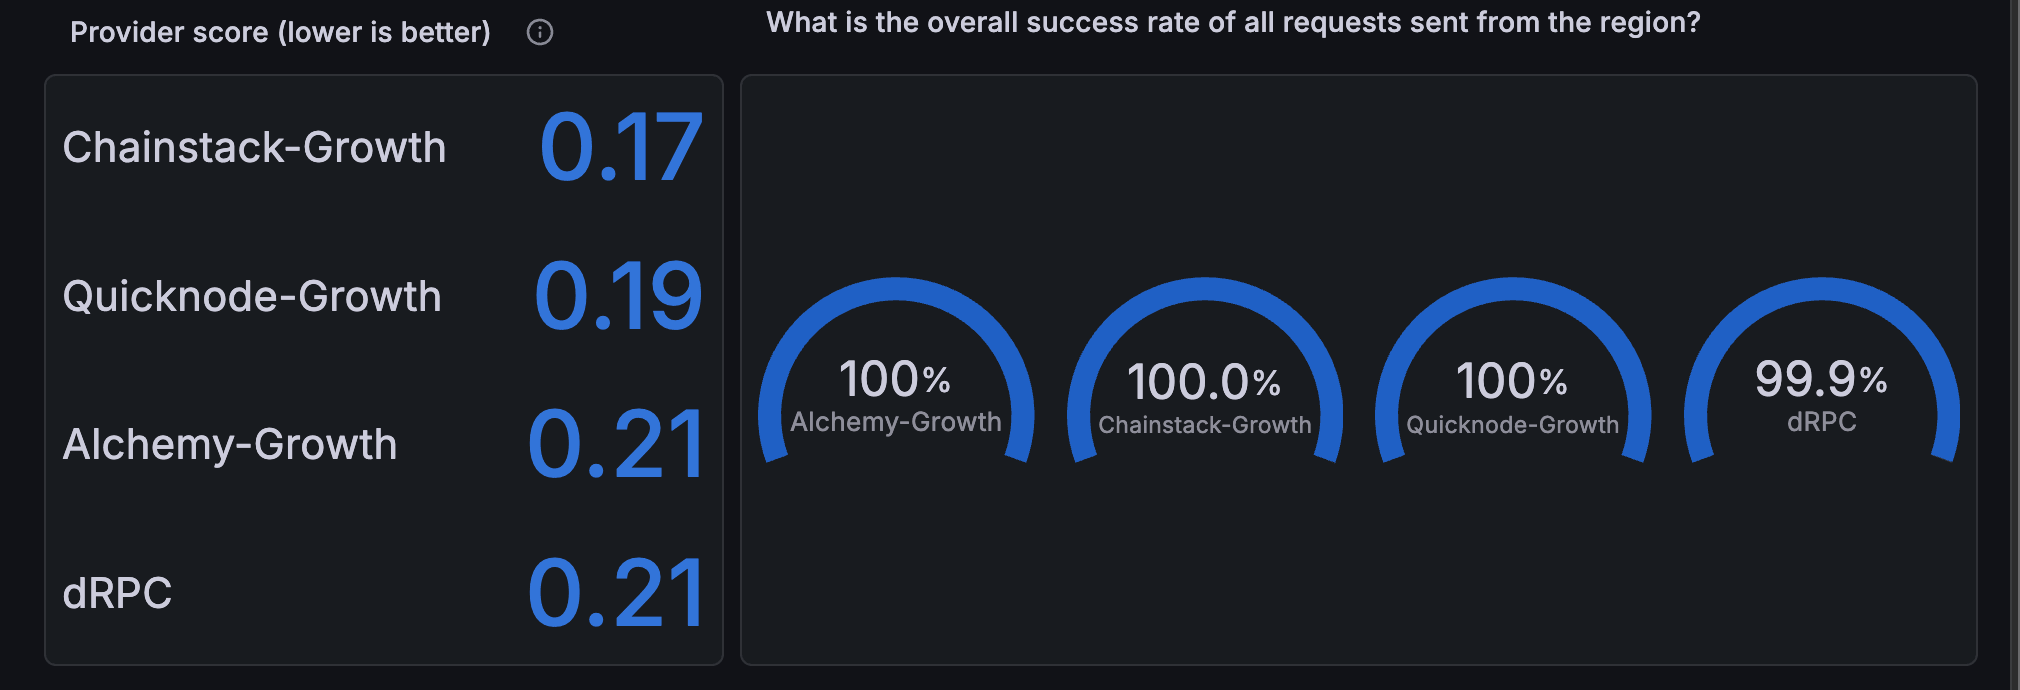This screenshot has height=690, width=2020.
Task: Click the dRPC label under its gauge
Action: 1821,422
